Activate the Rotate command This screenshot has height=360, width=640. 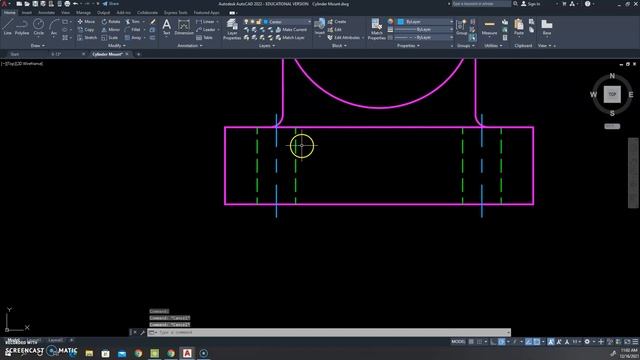pyautogui.click(x=111, y=21)
